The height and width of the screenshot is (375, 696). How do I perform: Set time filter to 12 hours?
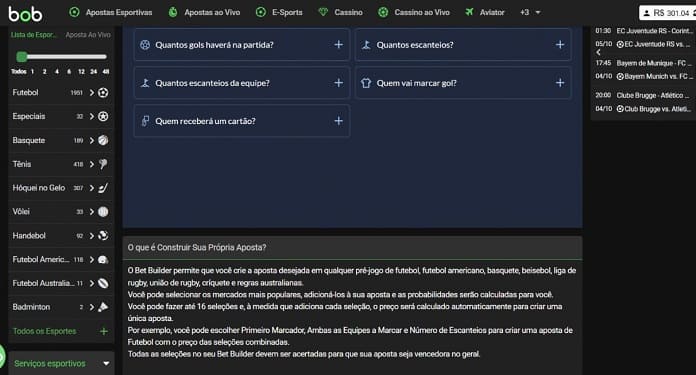(81, 71)
